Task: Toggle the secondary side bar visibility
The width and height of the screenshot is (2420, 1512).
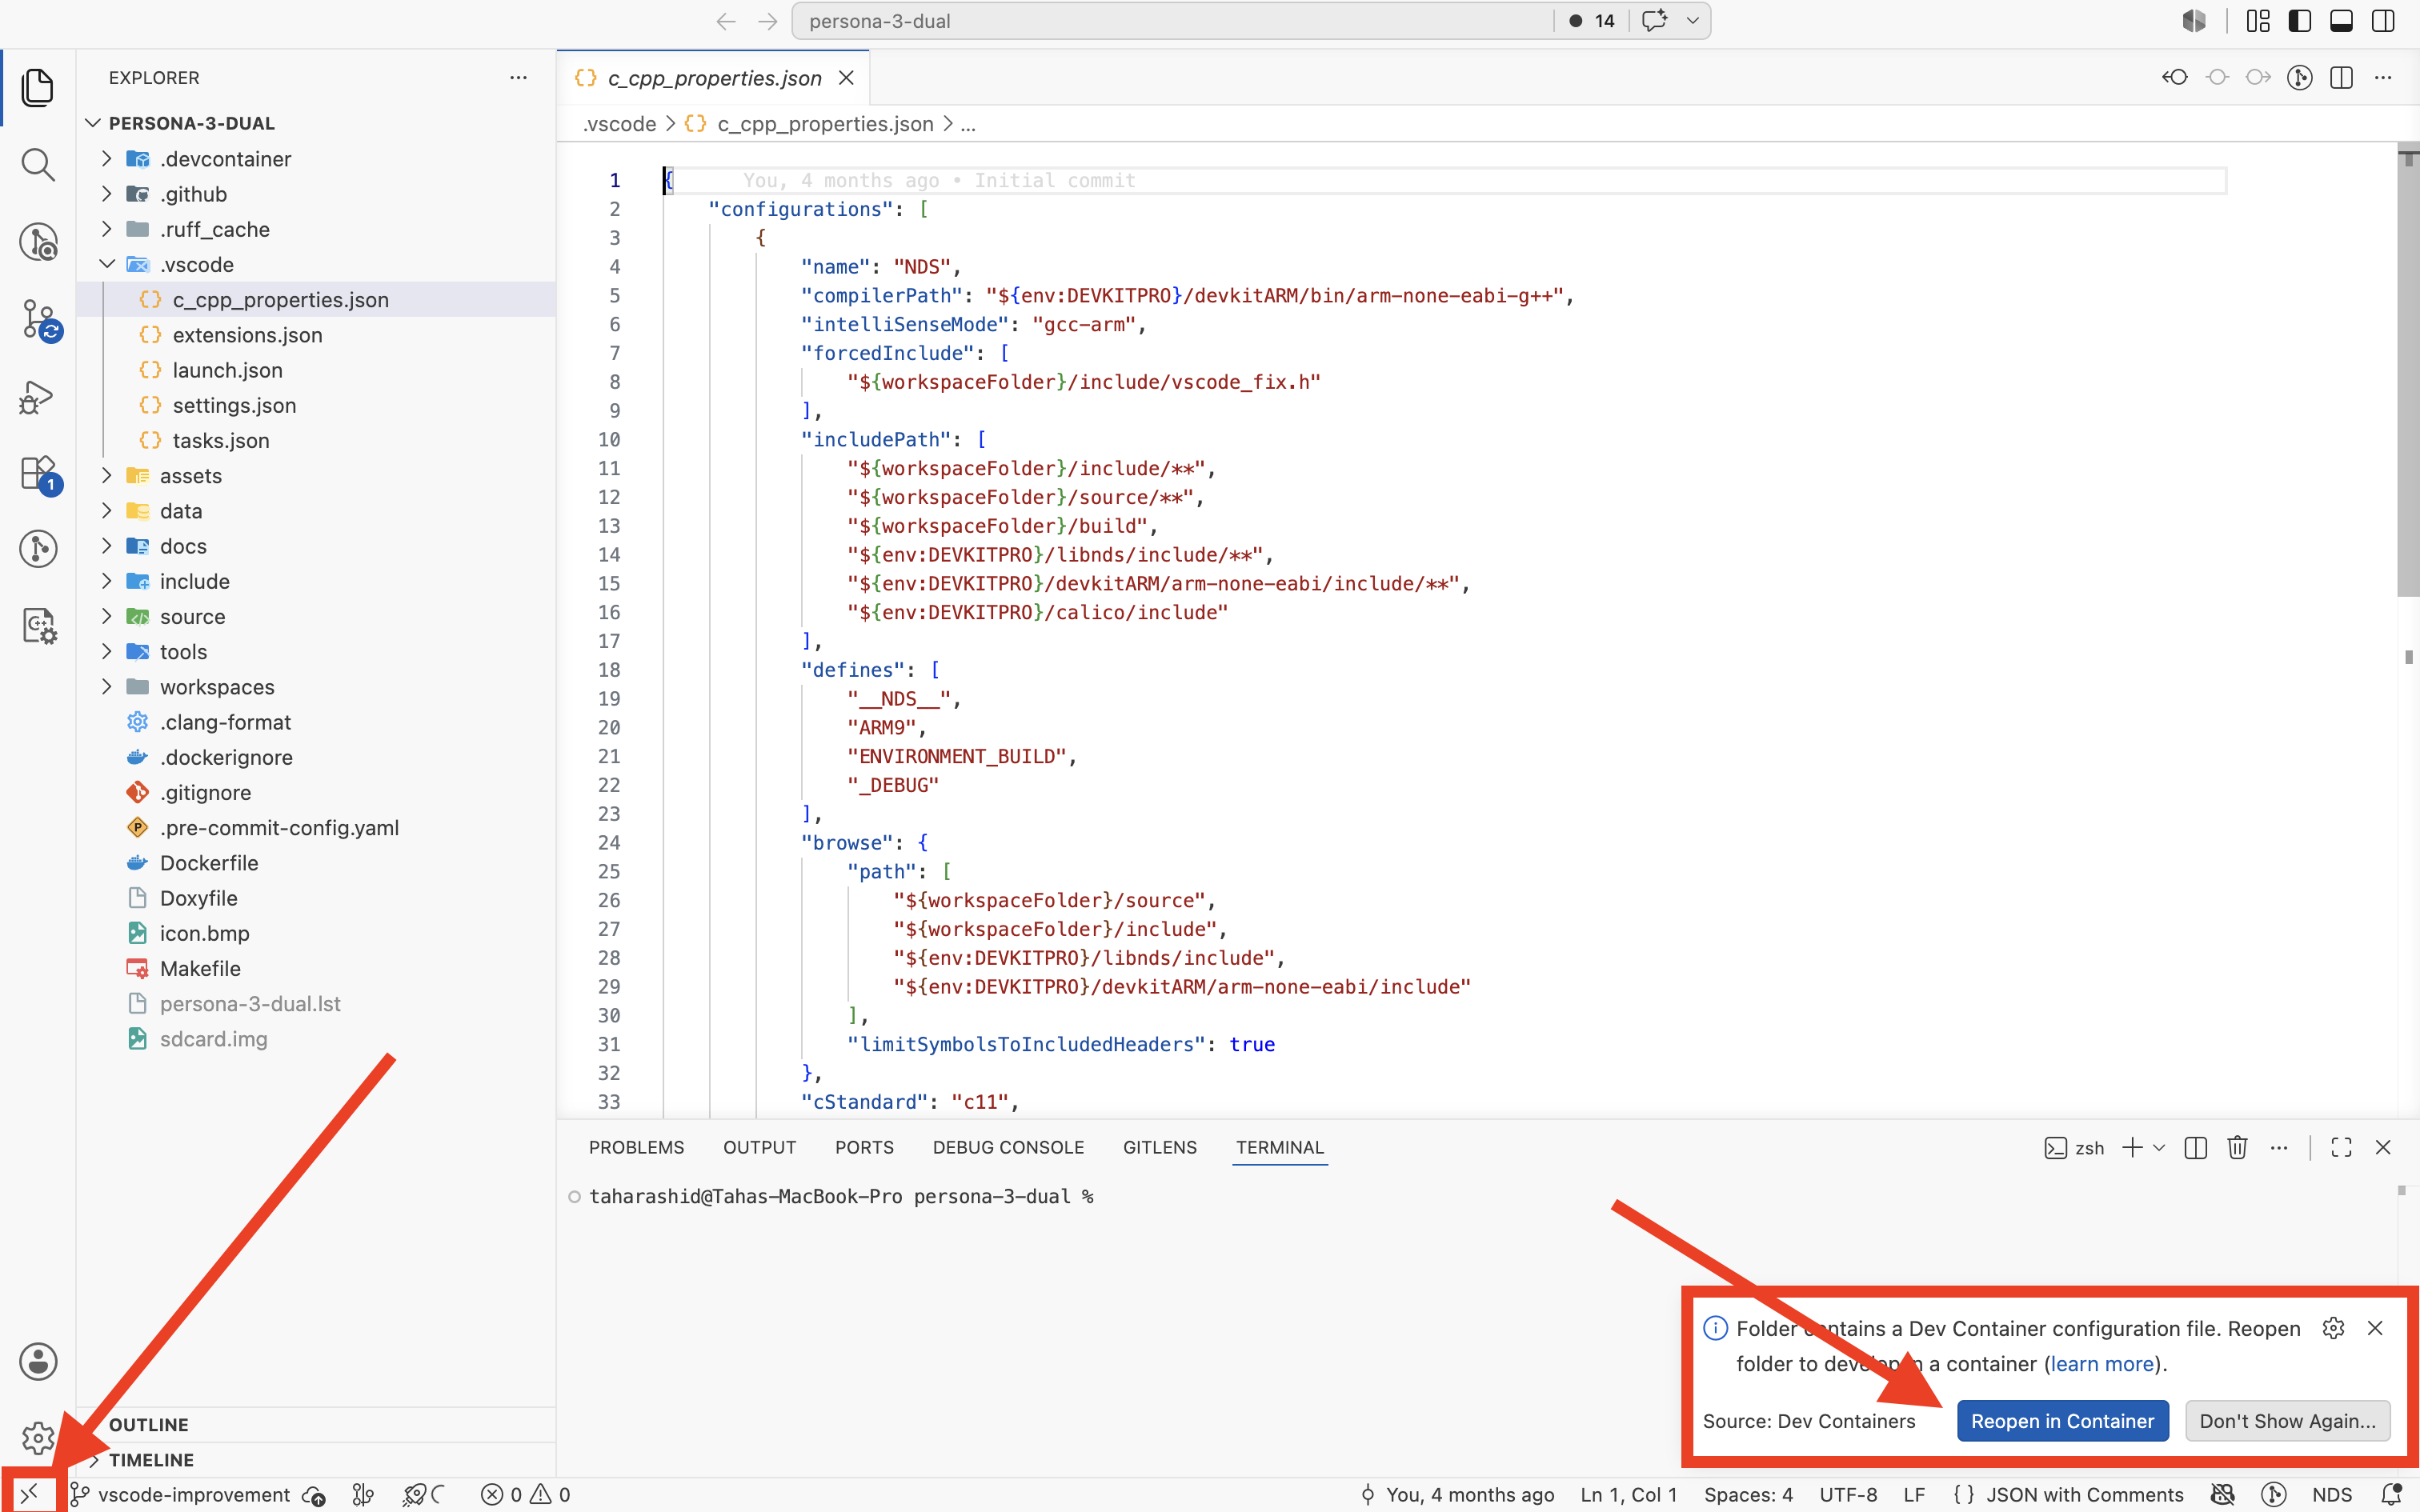Action: pyautogui.click(x=2383, y=21)
